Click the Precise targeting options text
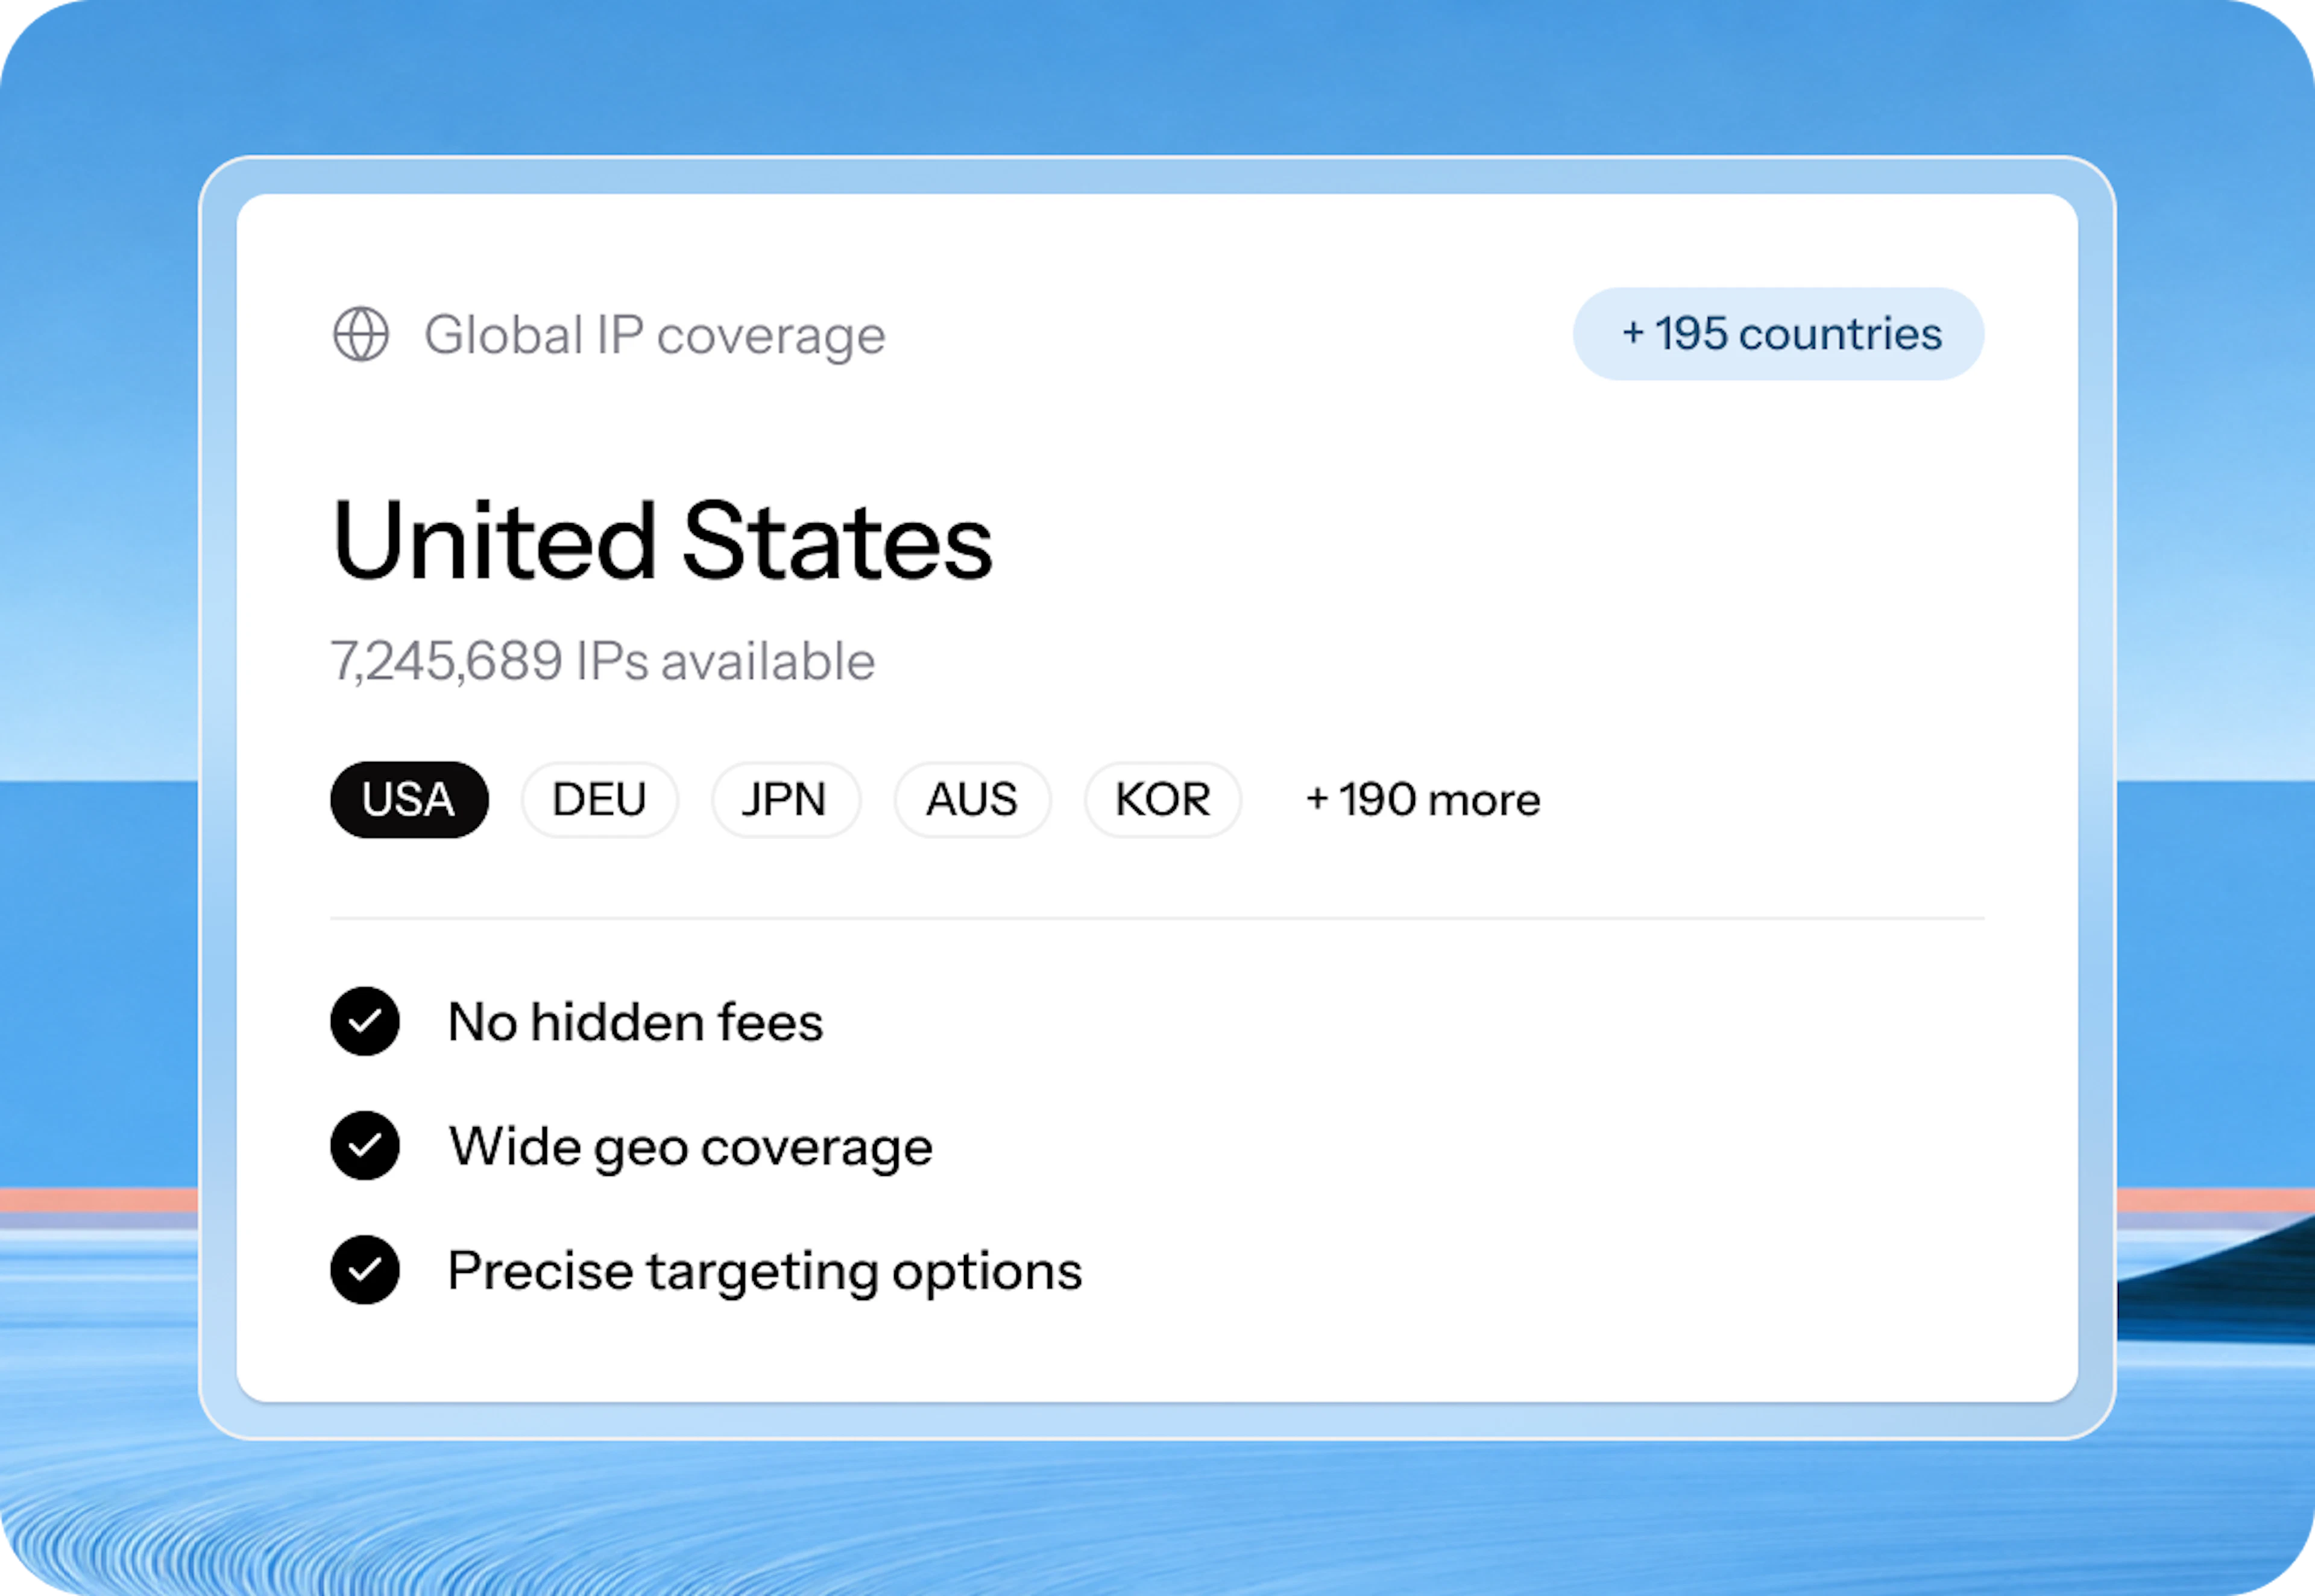The height and width of the screenshot is (1596, 2315). tap(765, 1272)
